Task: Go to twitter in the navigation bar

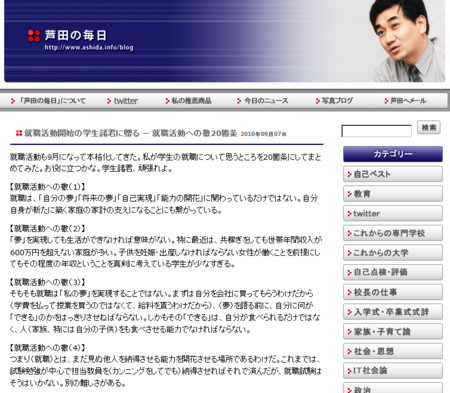Action: (x=126, y=101)
